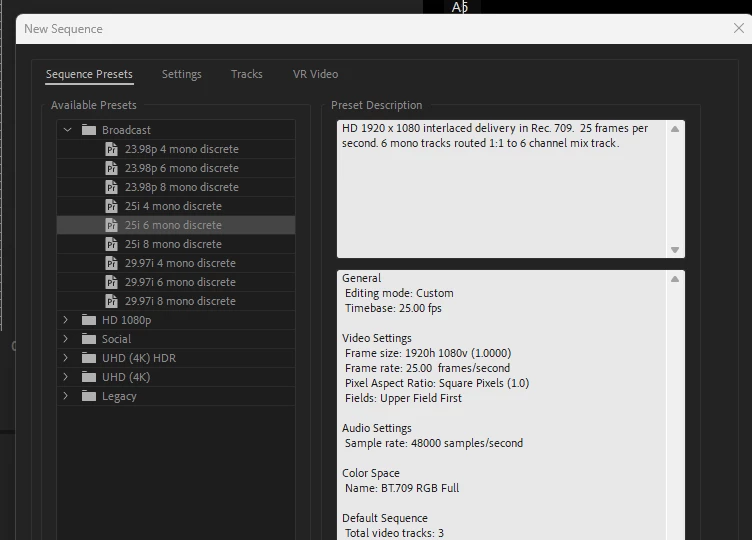Click preset description scroll down arrow
752x540 pixels.
(675, 250)
